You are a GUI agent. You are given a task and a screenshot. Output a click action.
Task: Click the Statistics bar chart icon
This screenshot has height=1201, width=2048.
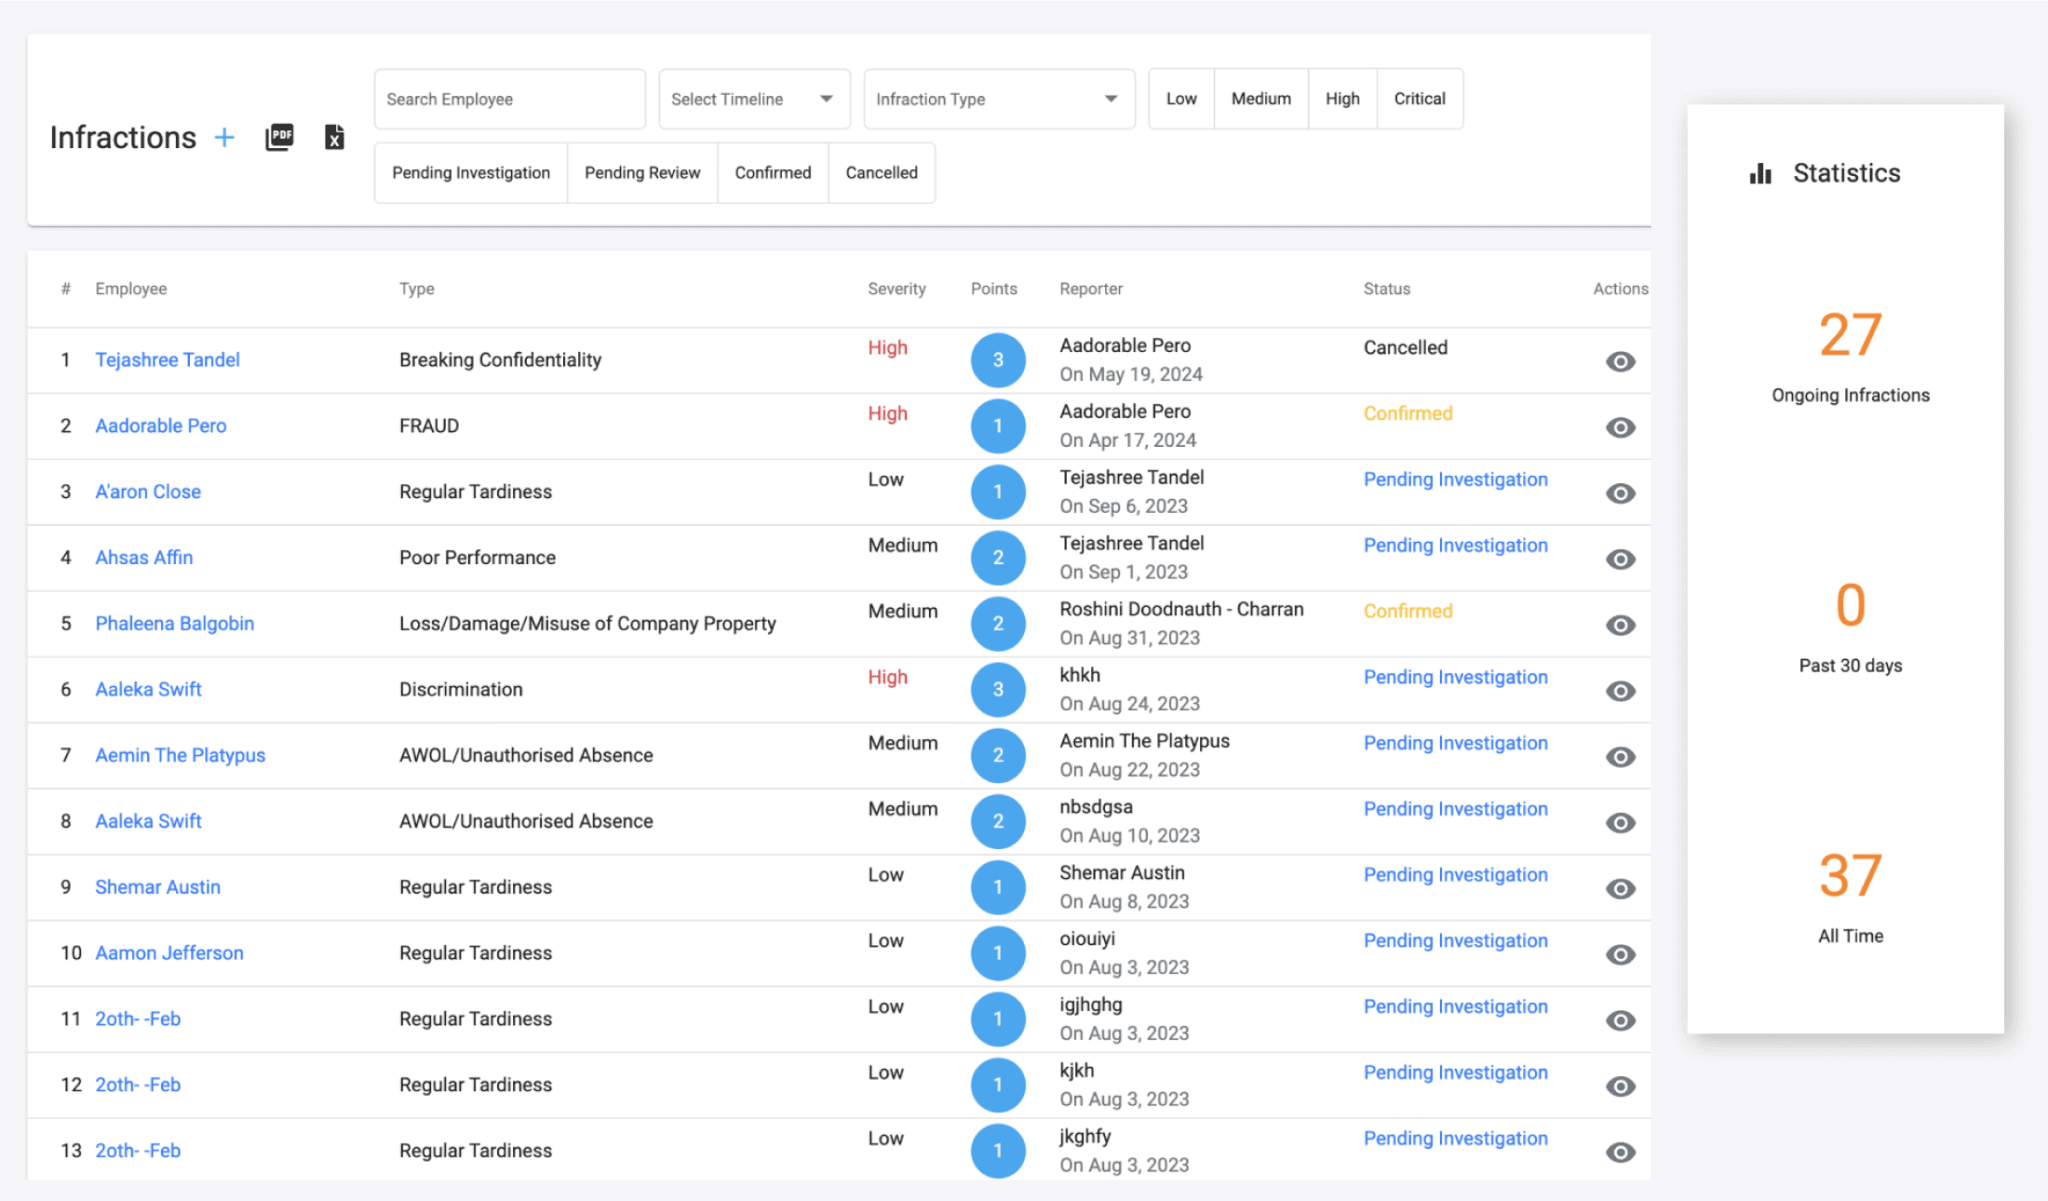tap(1760, 172)
